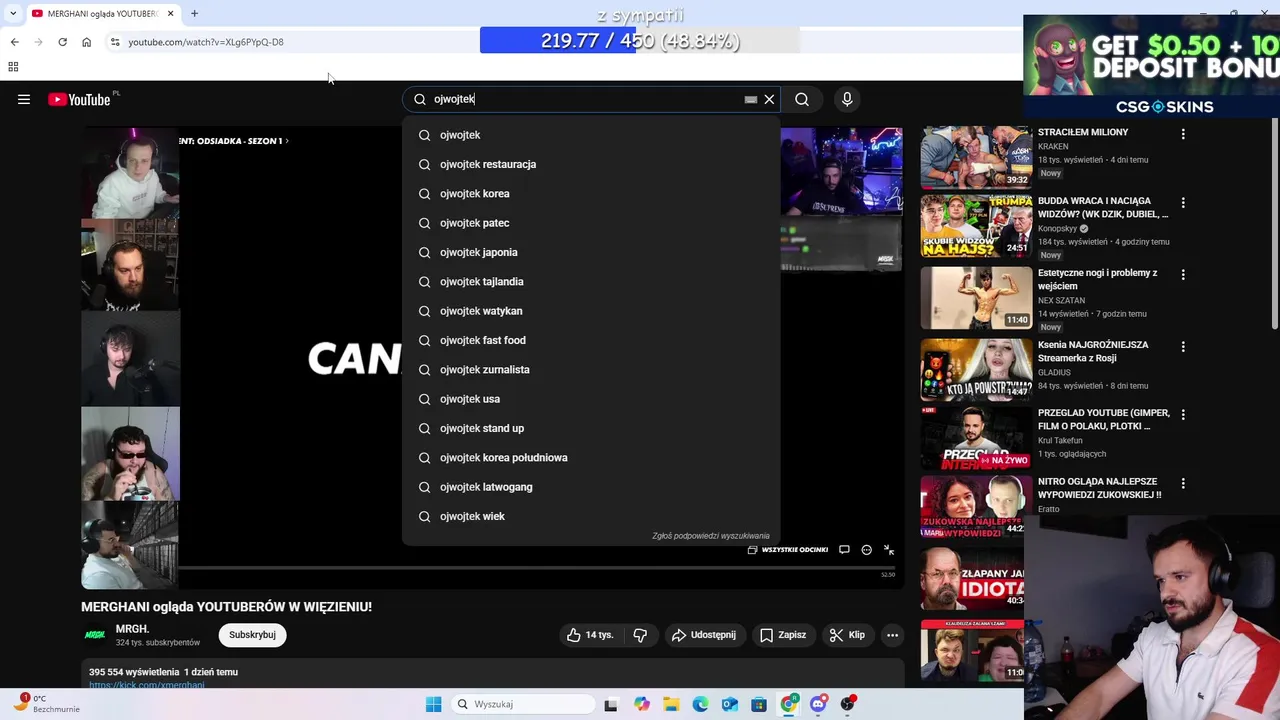The image size is (1280, 720).
Task: Close the MERGHANI ogląda YOUTUBERÓW browser tab
Action: (x=170, y=14)
